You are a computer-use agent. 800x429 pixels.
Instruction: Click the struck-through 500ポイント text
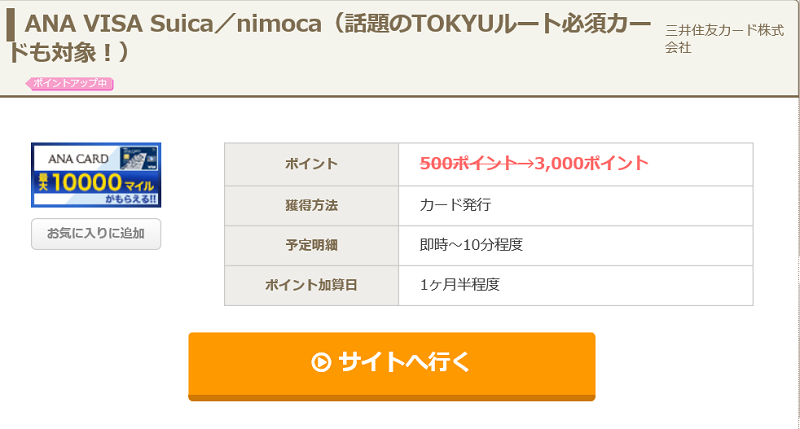coord(468,163)
